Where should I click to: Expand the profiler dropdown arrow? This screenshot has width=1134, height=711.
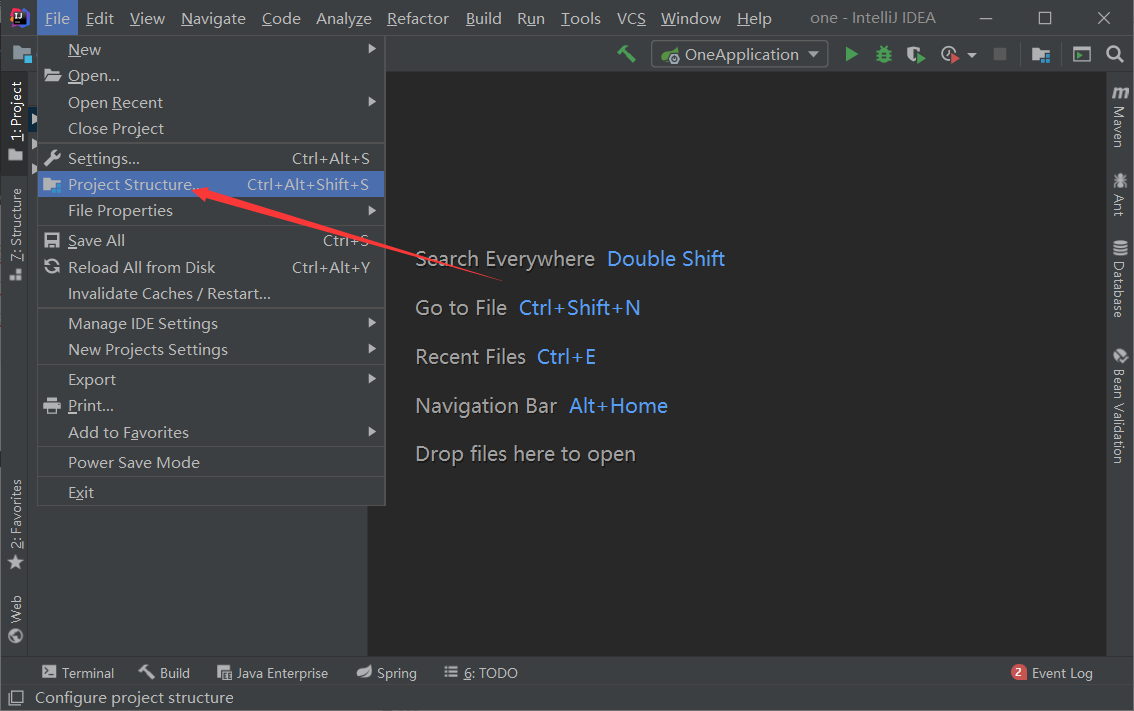pos(972,55)
